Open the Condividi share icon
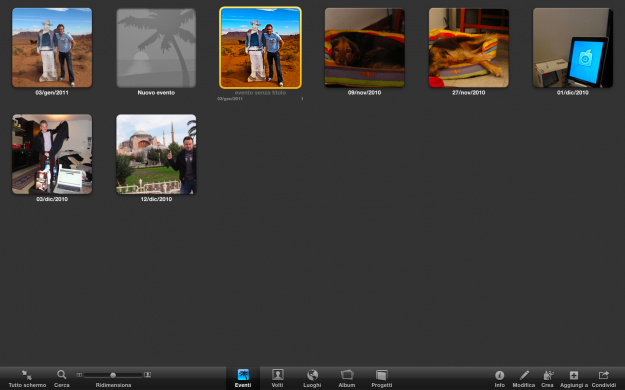This screenshot has height=390, width=625. point(603,375)
